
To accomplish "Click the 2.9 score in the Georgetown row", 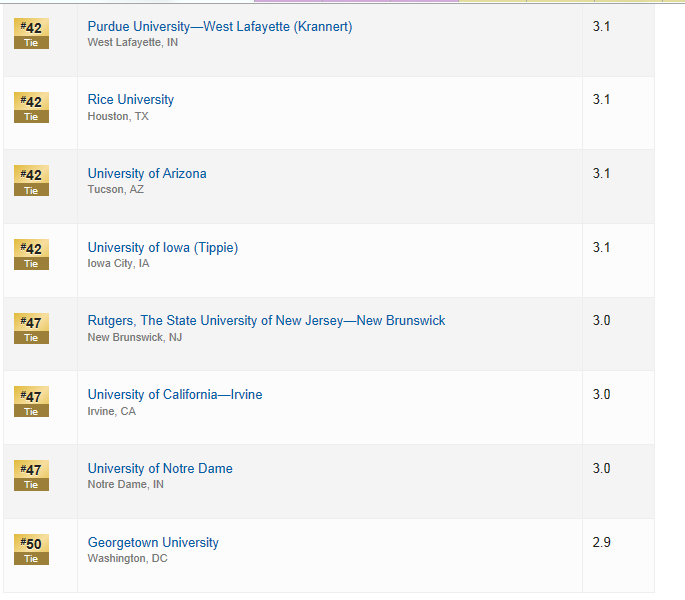I will [601, 543].
